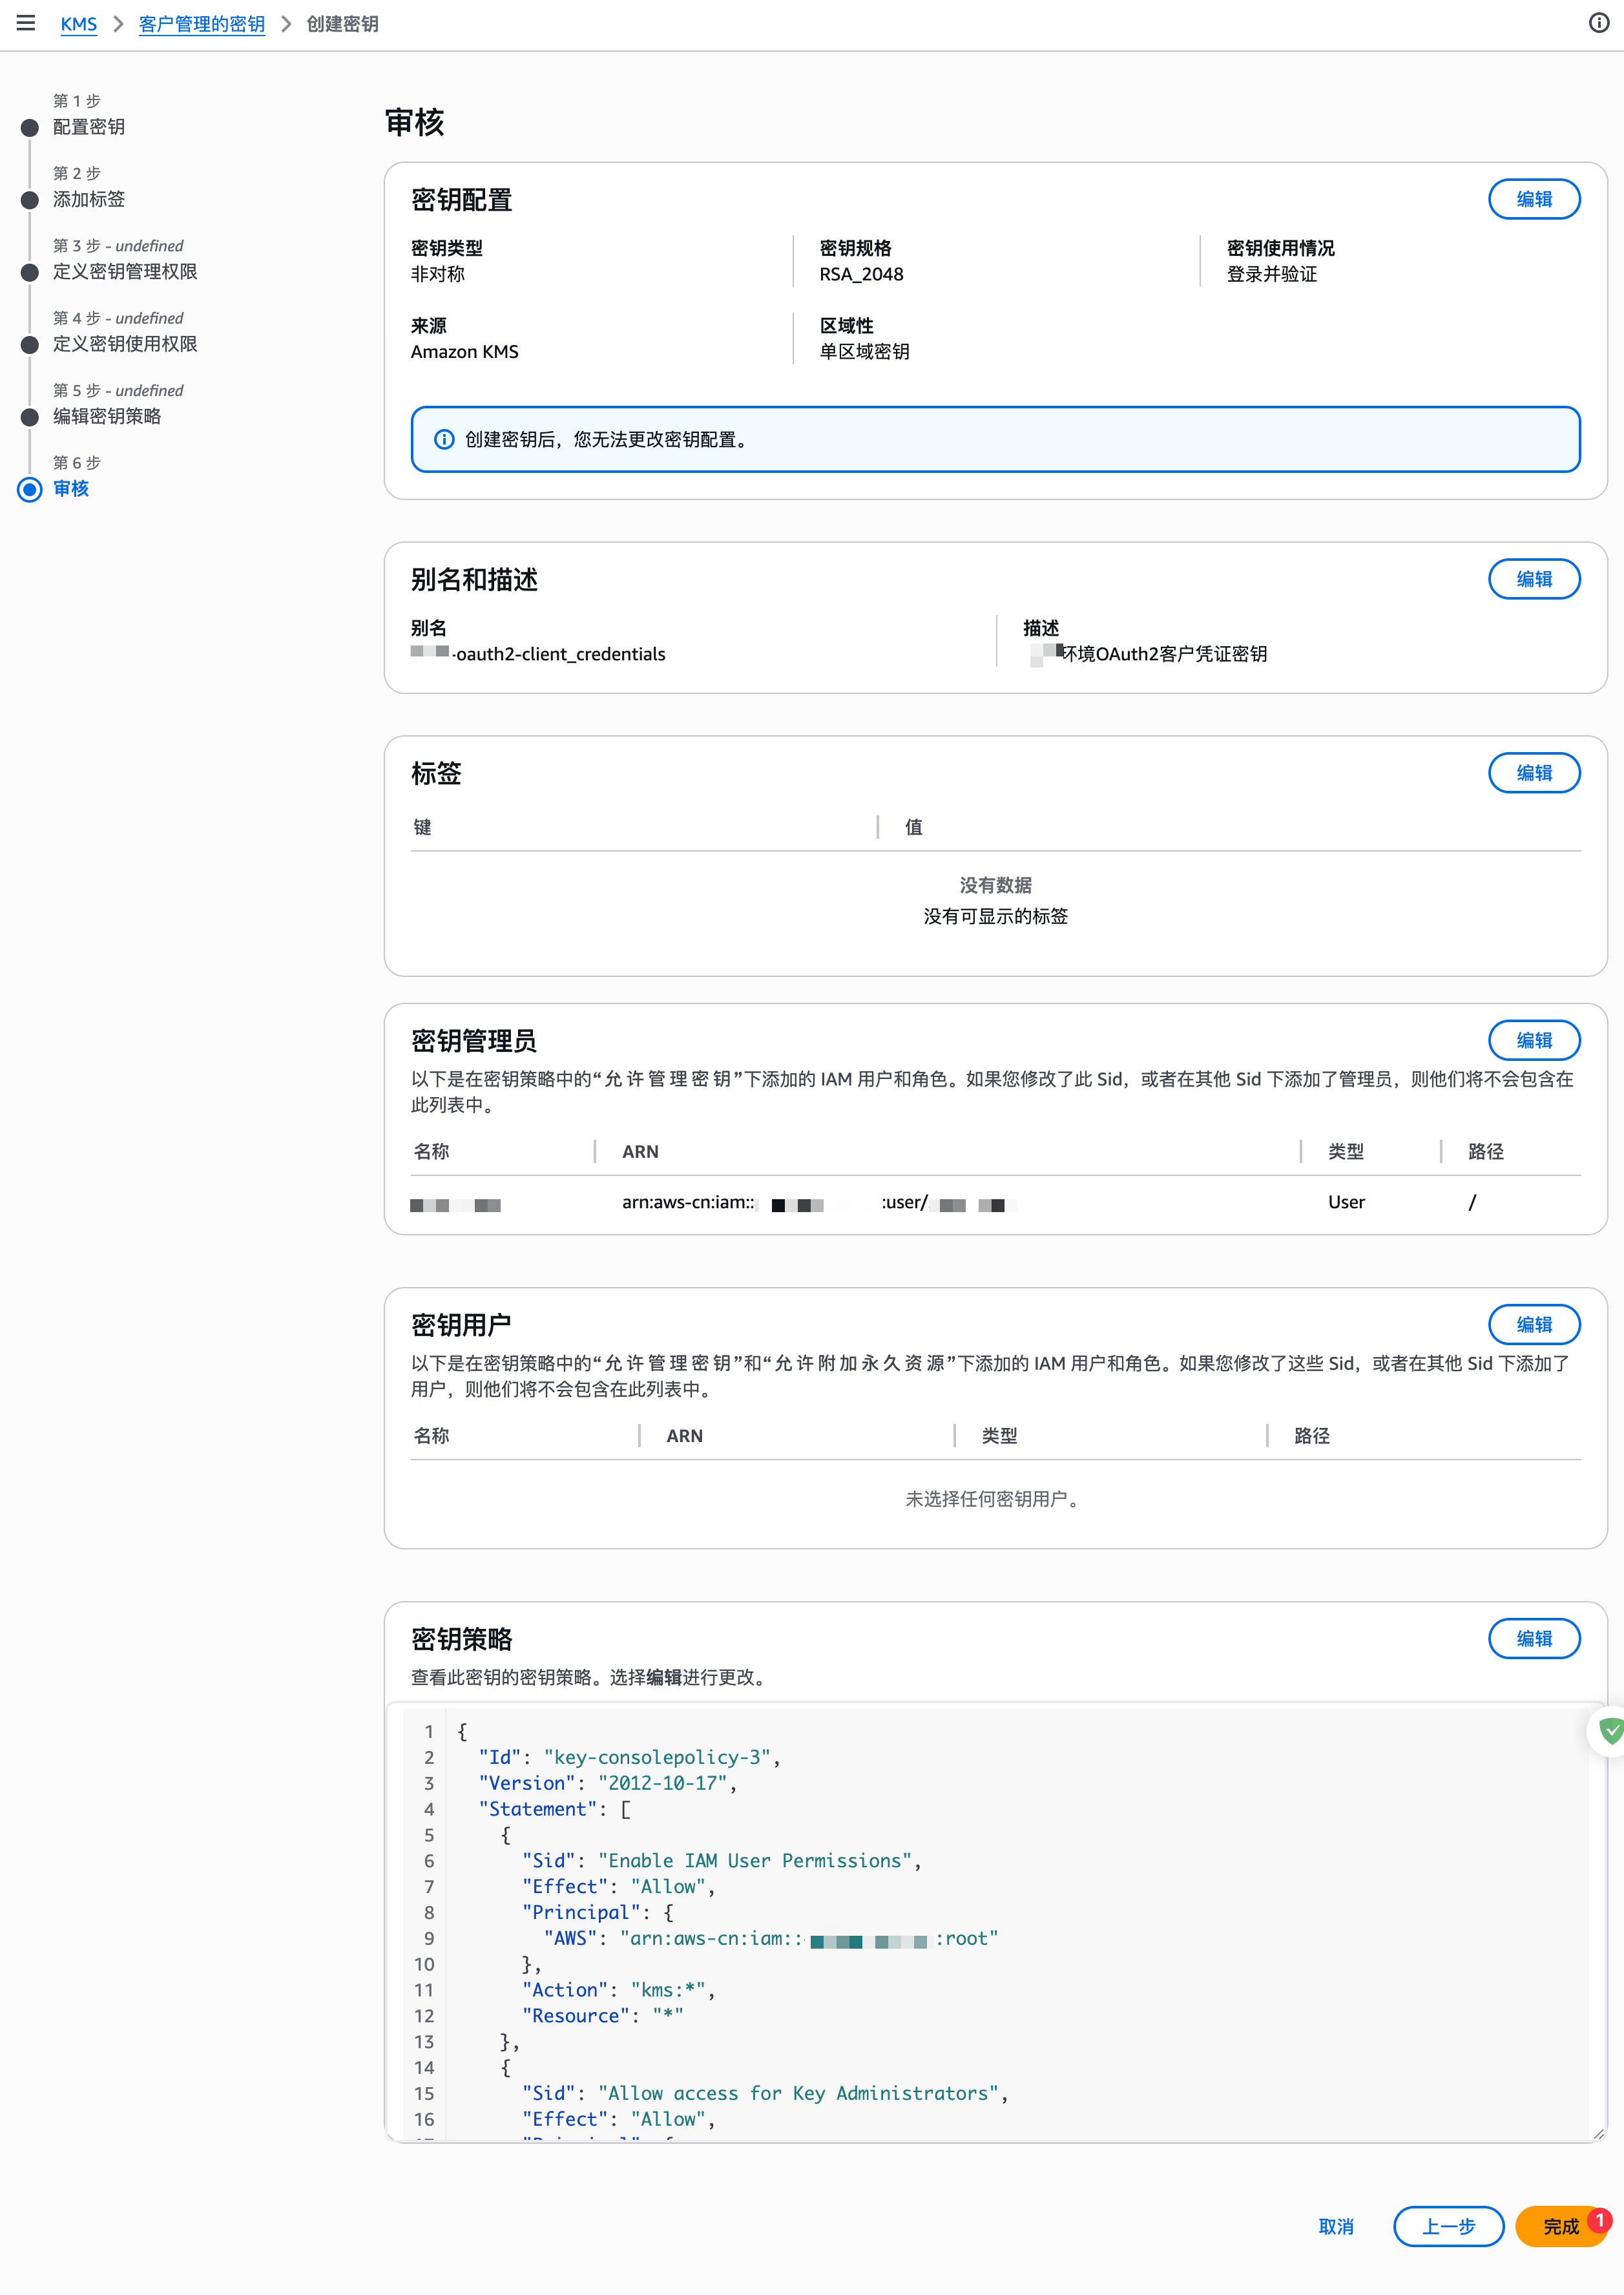Edit the 标签 section

1534,772
